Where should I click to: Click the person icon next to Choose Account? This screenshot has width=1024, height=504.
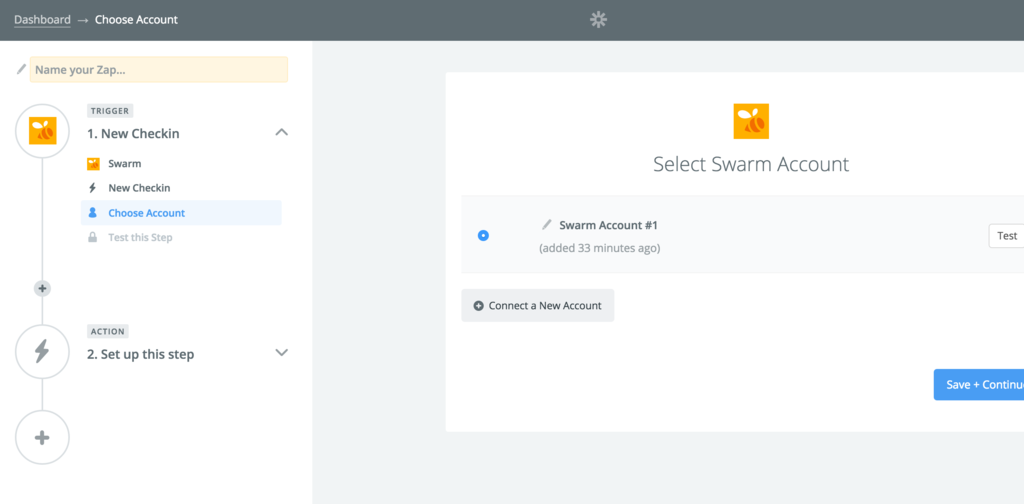click(93, 213)
